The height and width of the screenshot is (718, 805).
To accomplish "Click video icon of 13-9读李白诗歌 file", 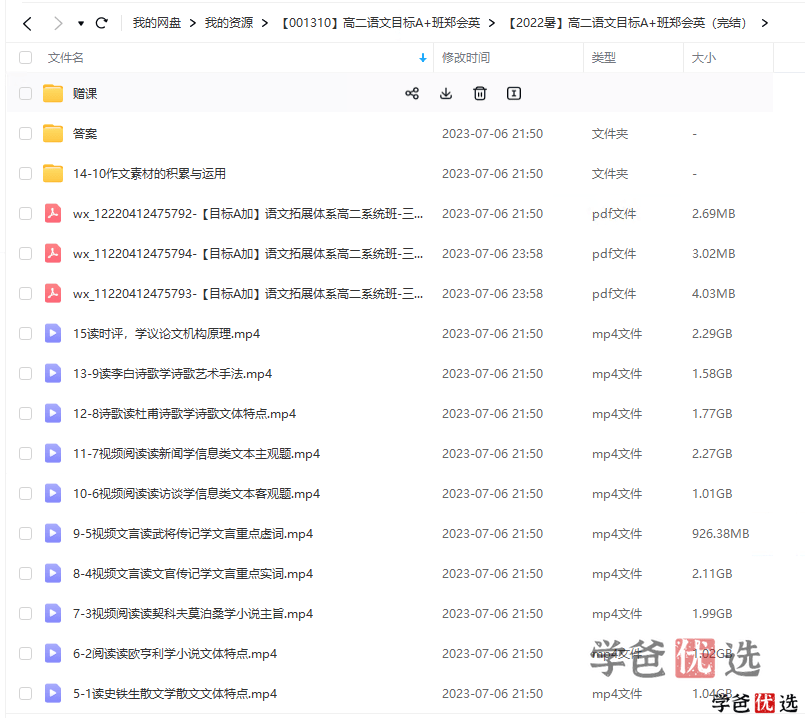I will pos(53,374).
